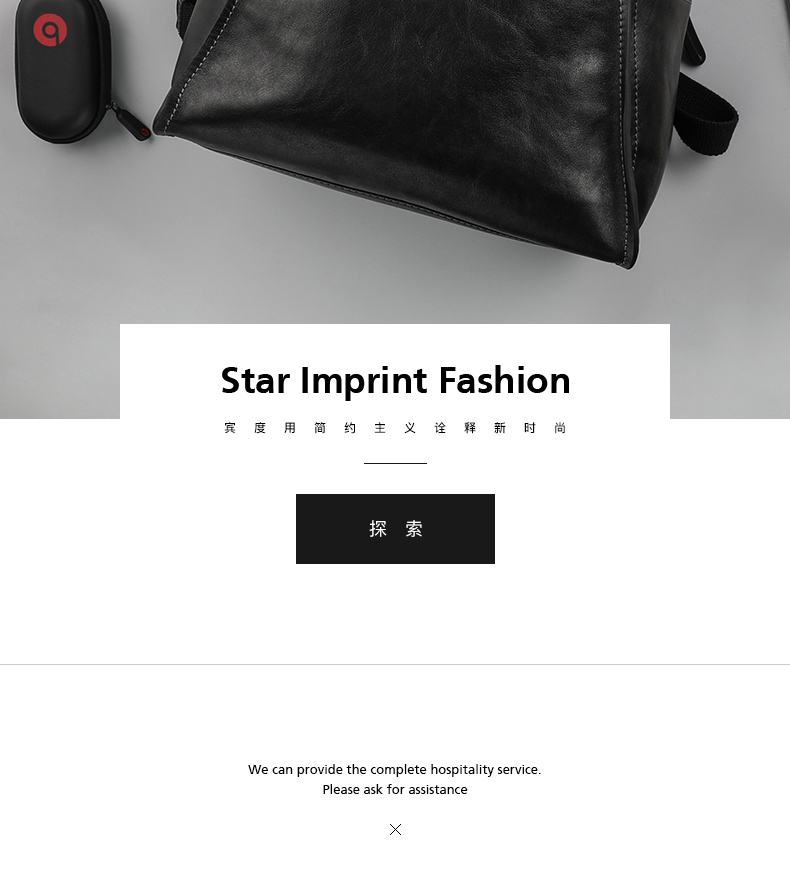Click the "Please ask for assistance" line

395,790
